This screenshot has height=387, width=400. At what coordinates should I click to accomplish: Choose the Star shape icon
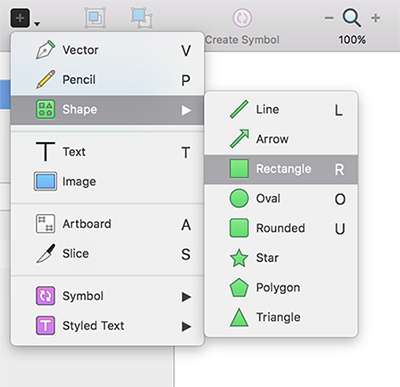click(239, 258)
